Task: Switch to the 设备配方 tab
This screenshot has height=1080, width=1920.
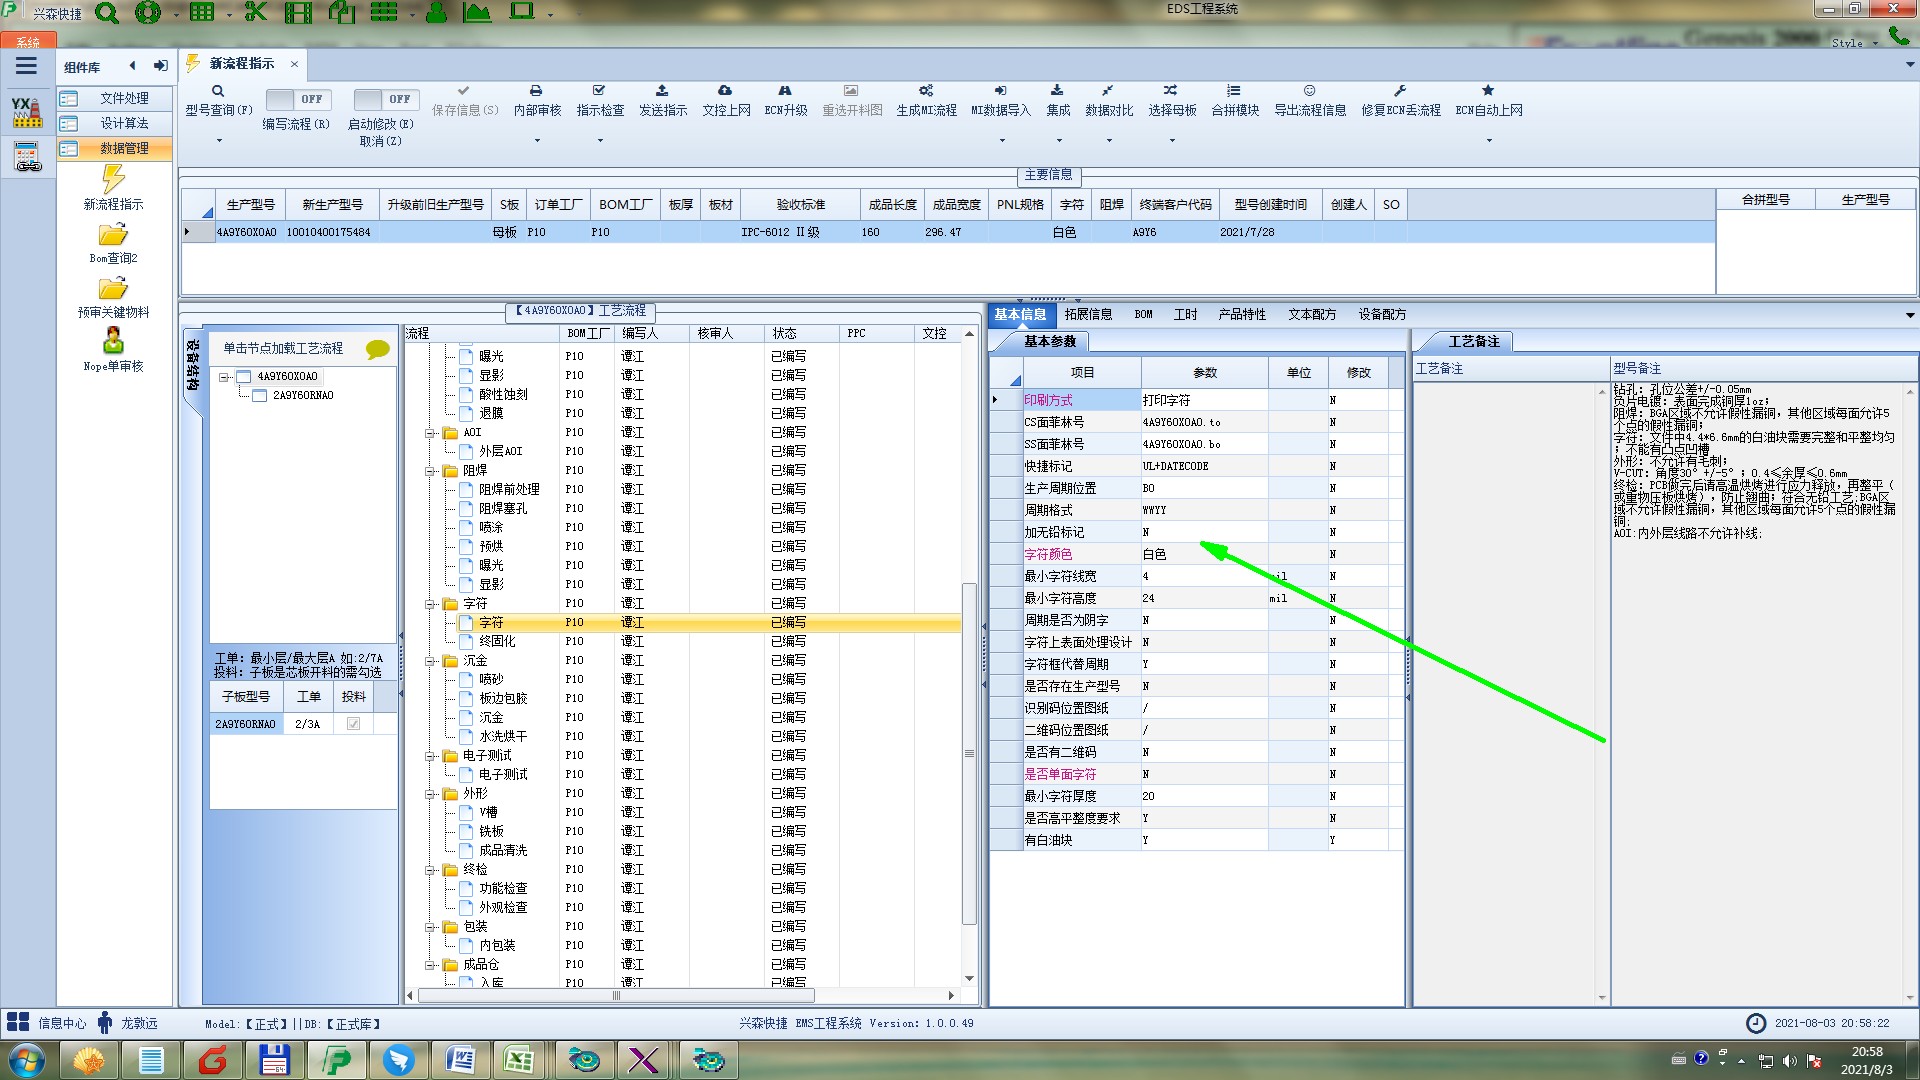Action: 1381,314
